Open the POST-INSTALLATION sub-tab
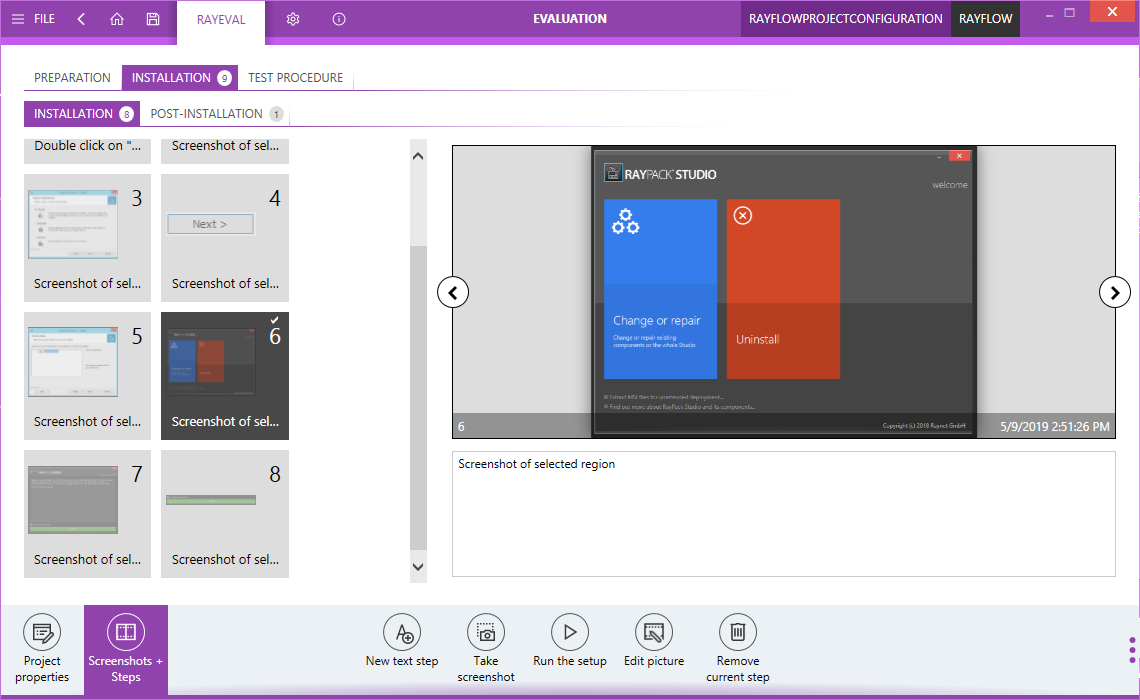Viewport: 1140px width, 700px height. (215, 113)
